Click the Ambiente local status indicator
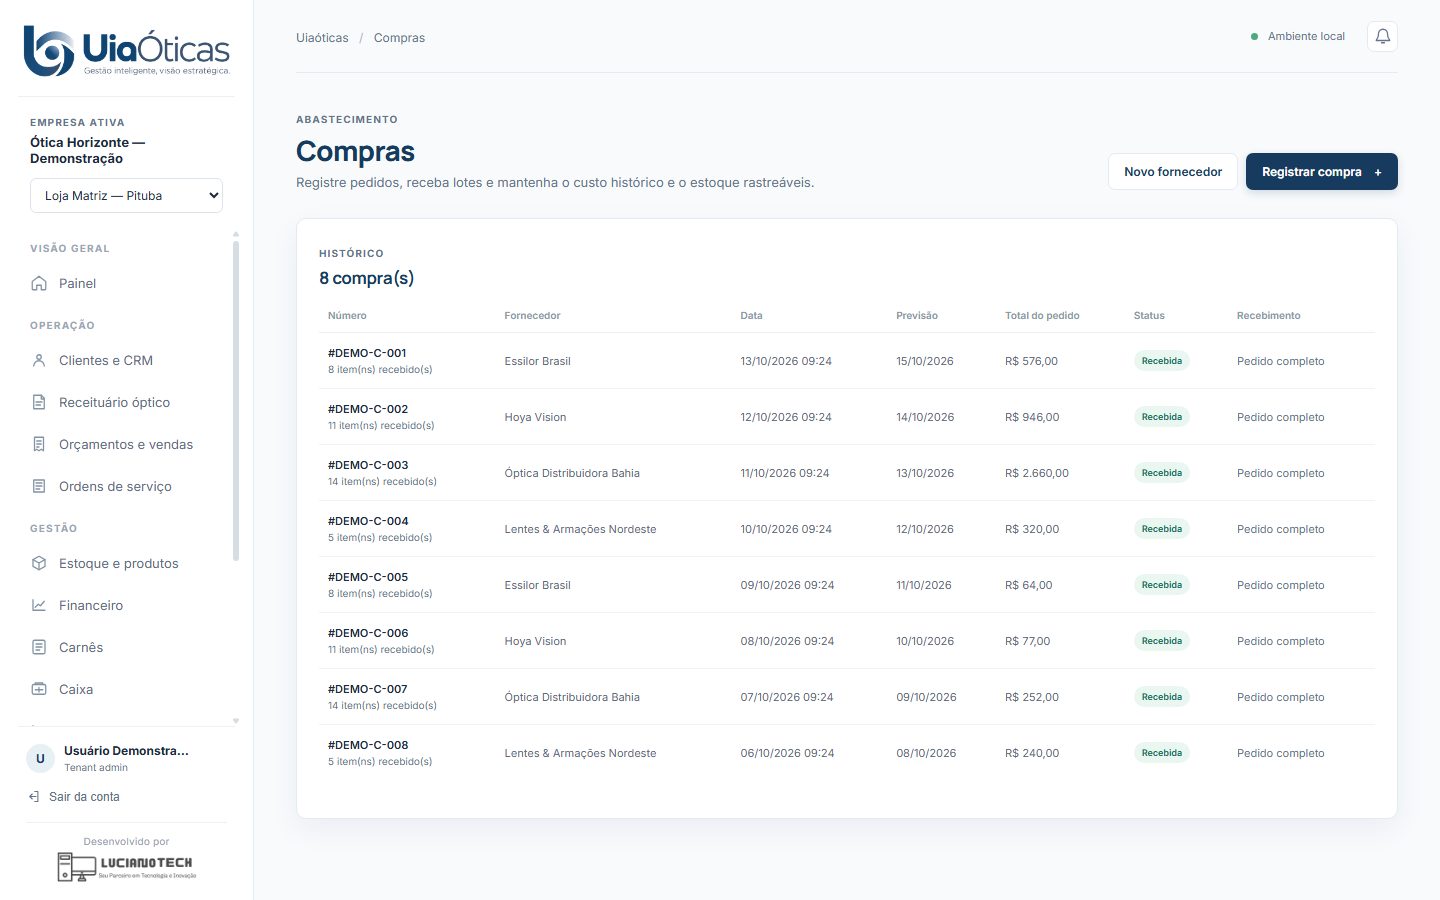1440x900 pixels. [x=1298, y=36]
